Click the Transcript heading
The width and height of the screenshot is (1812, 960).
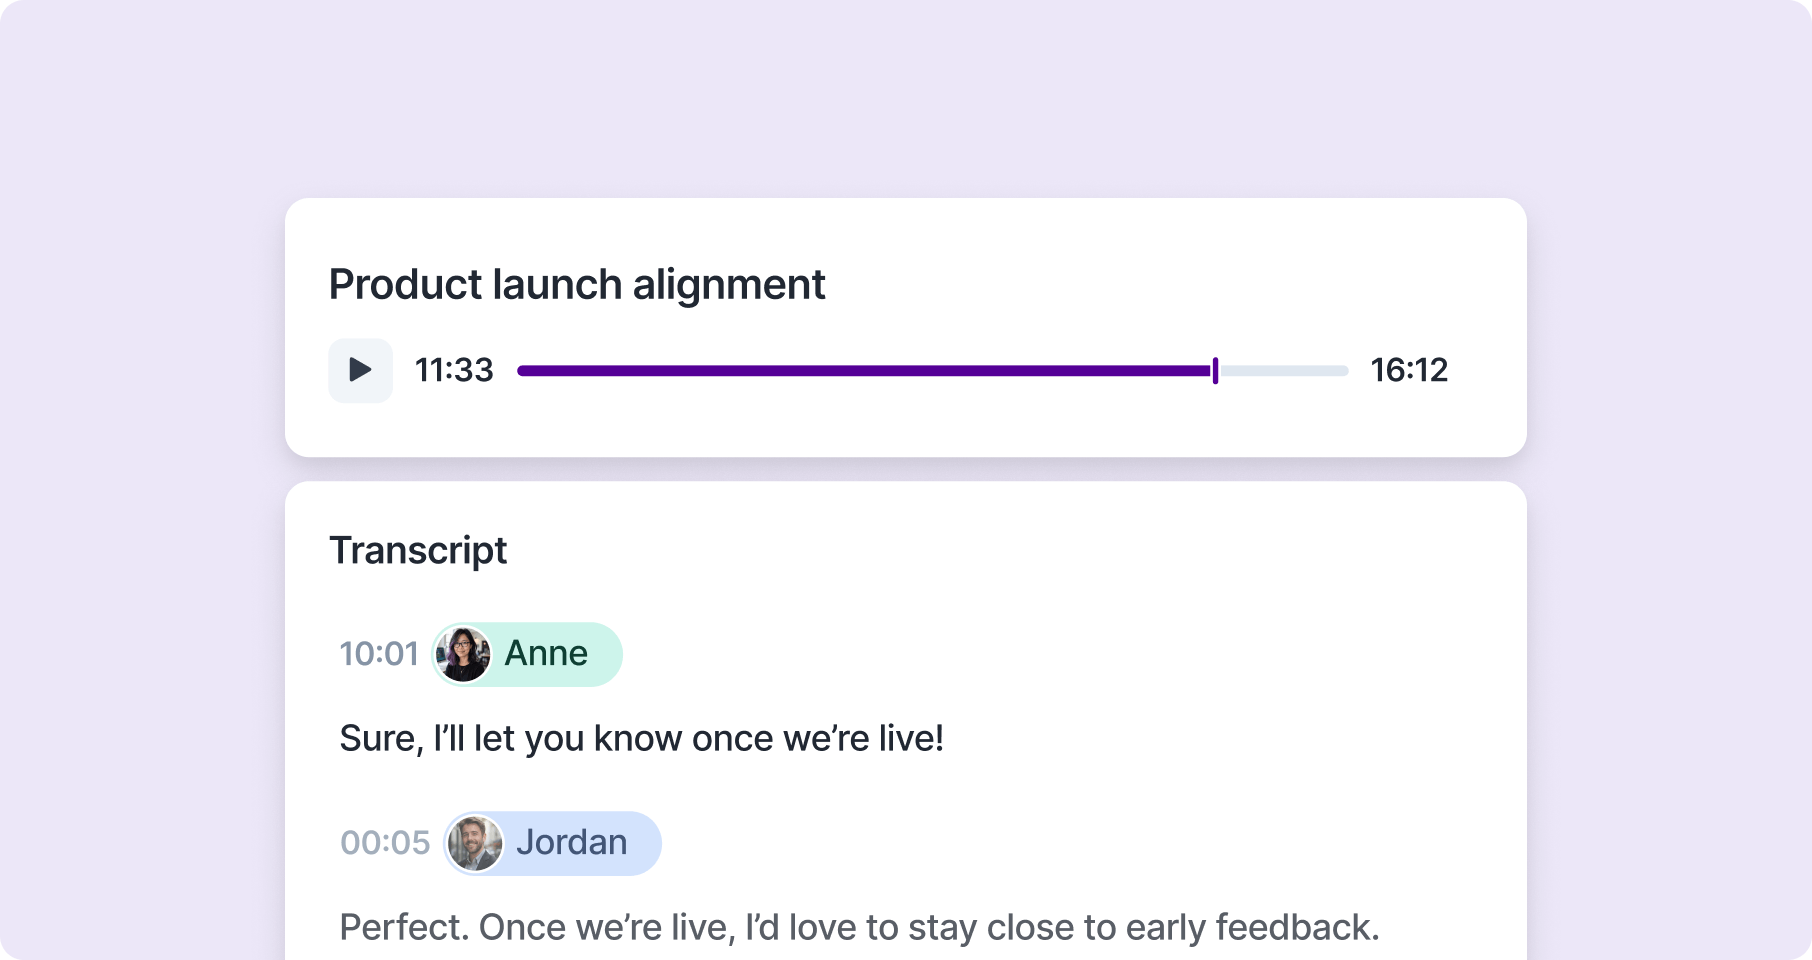click(418, 551)
